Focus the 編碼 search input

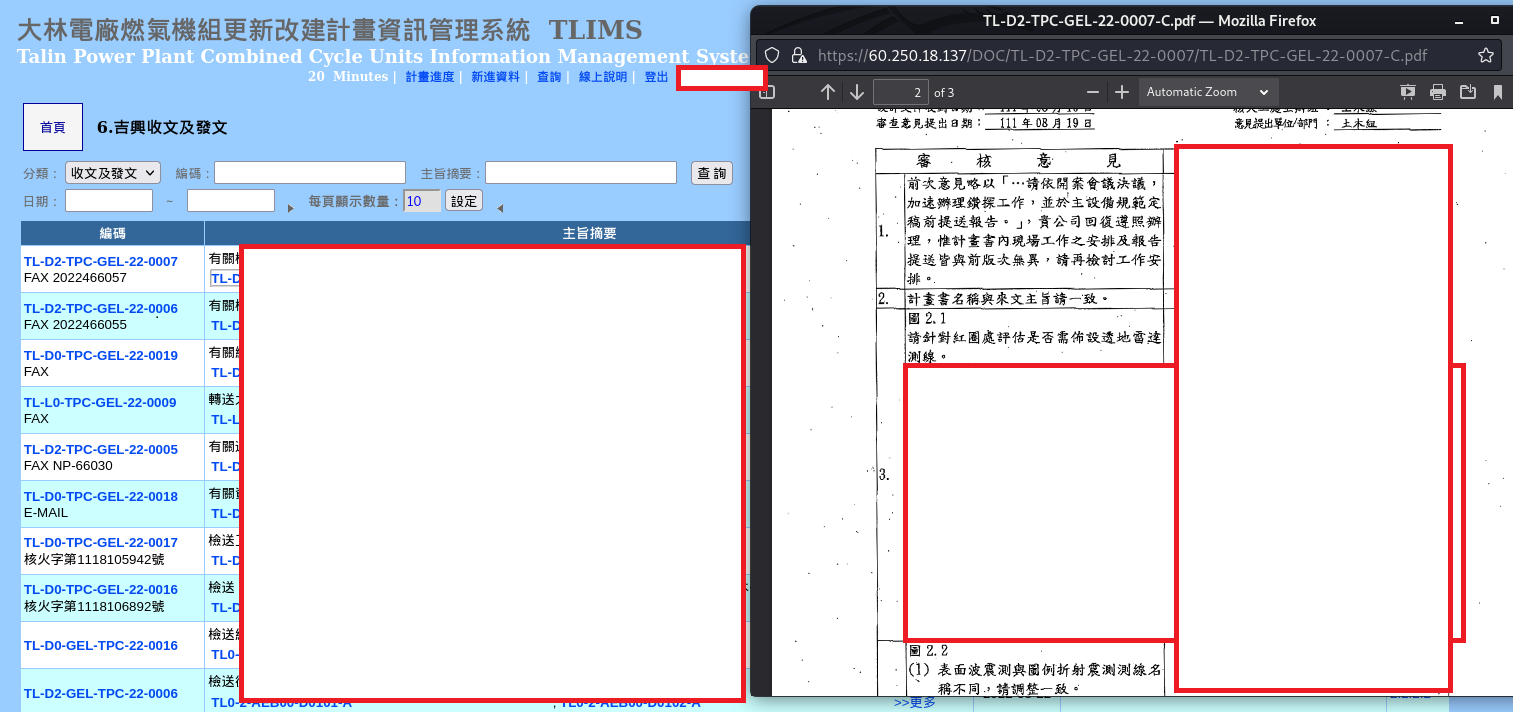[x=310, y=173]
